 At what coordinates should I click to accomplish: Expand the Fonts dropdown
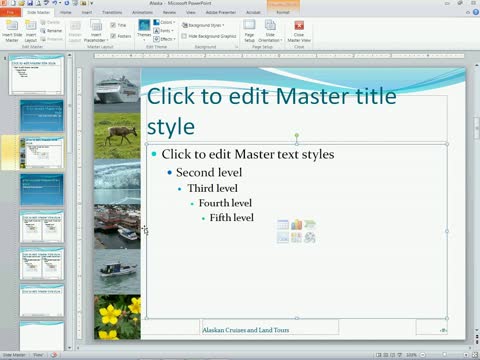tap(164, 31)
